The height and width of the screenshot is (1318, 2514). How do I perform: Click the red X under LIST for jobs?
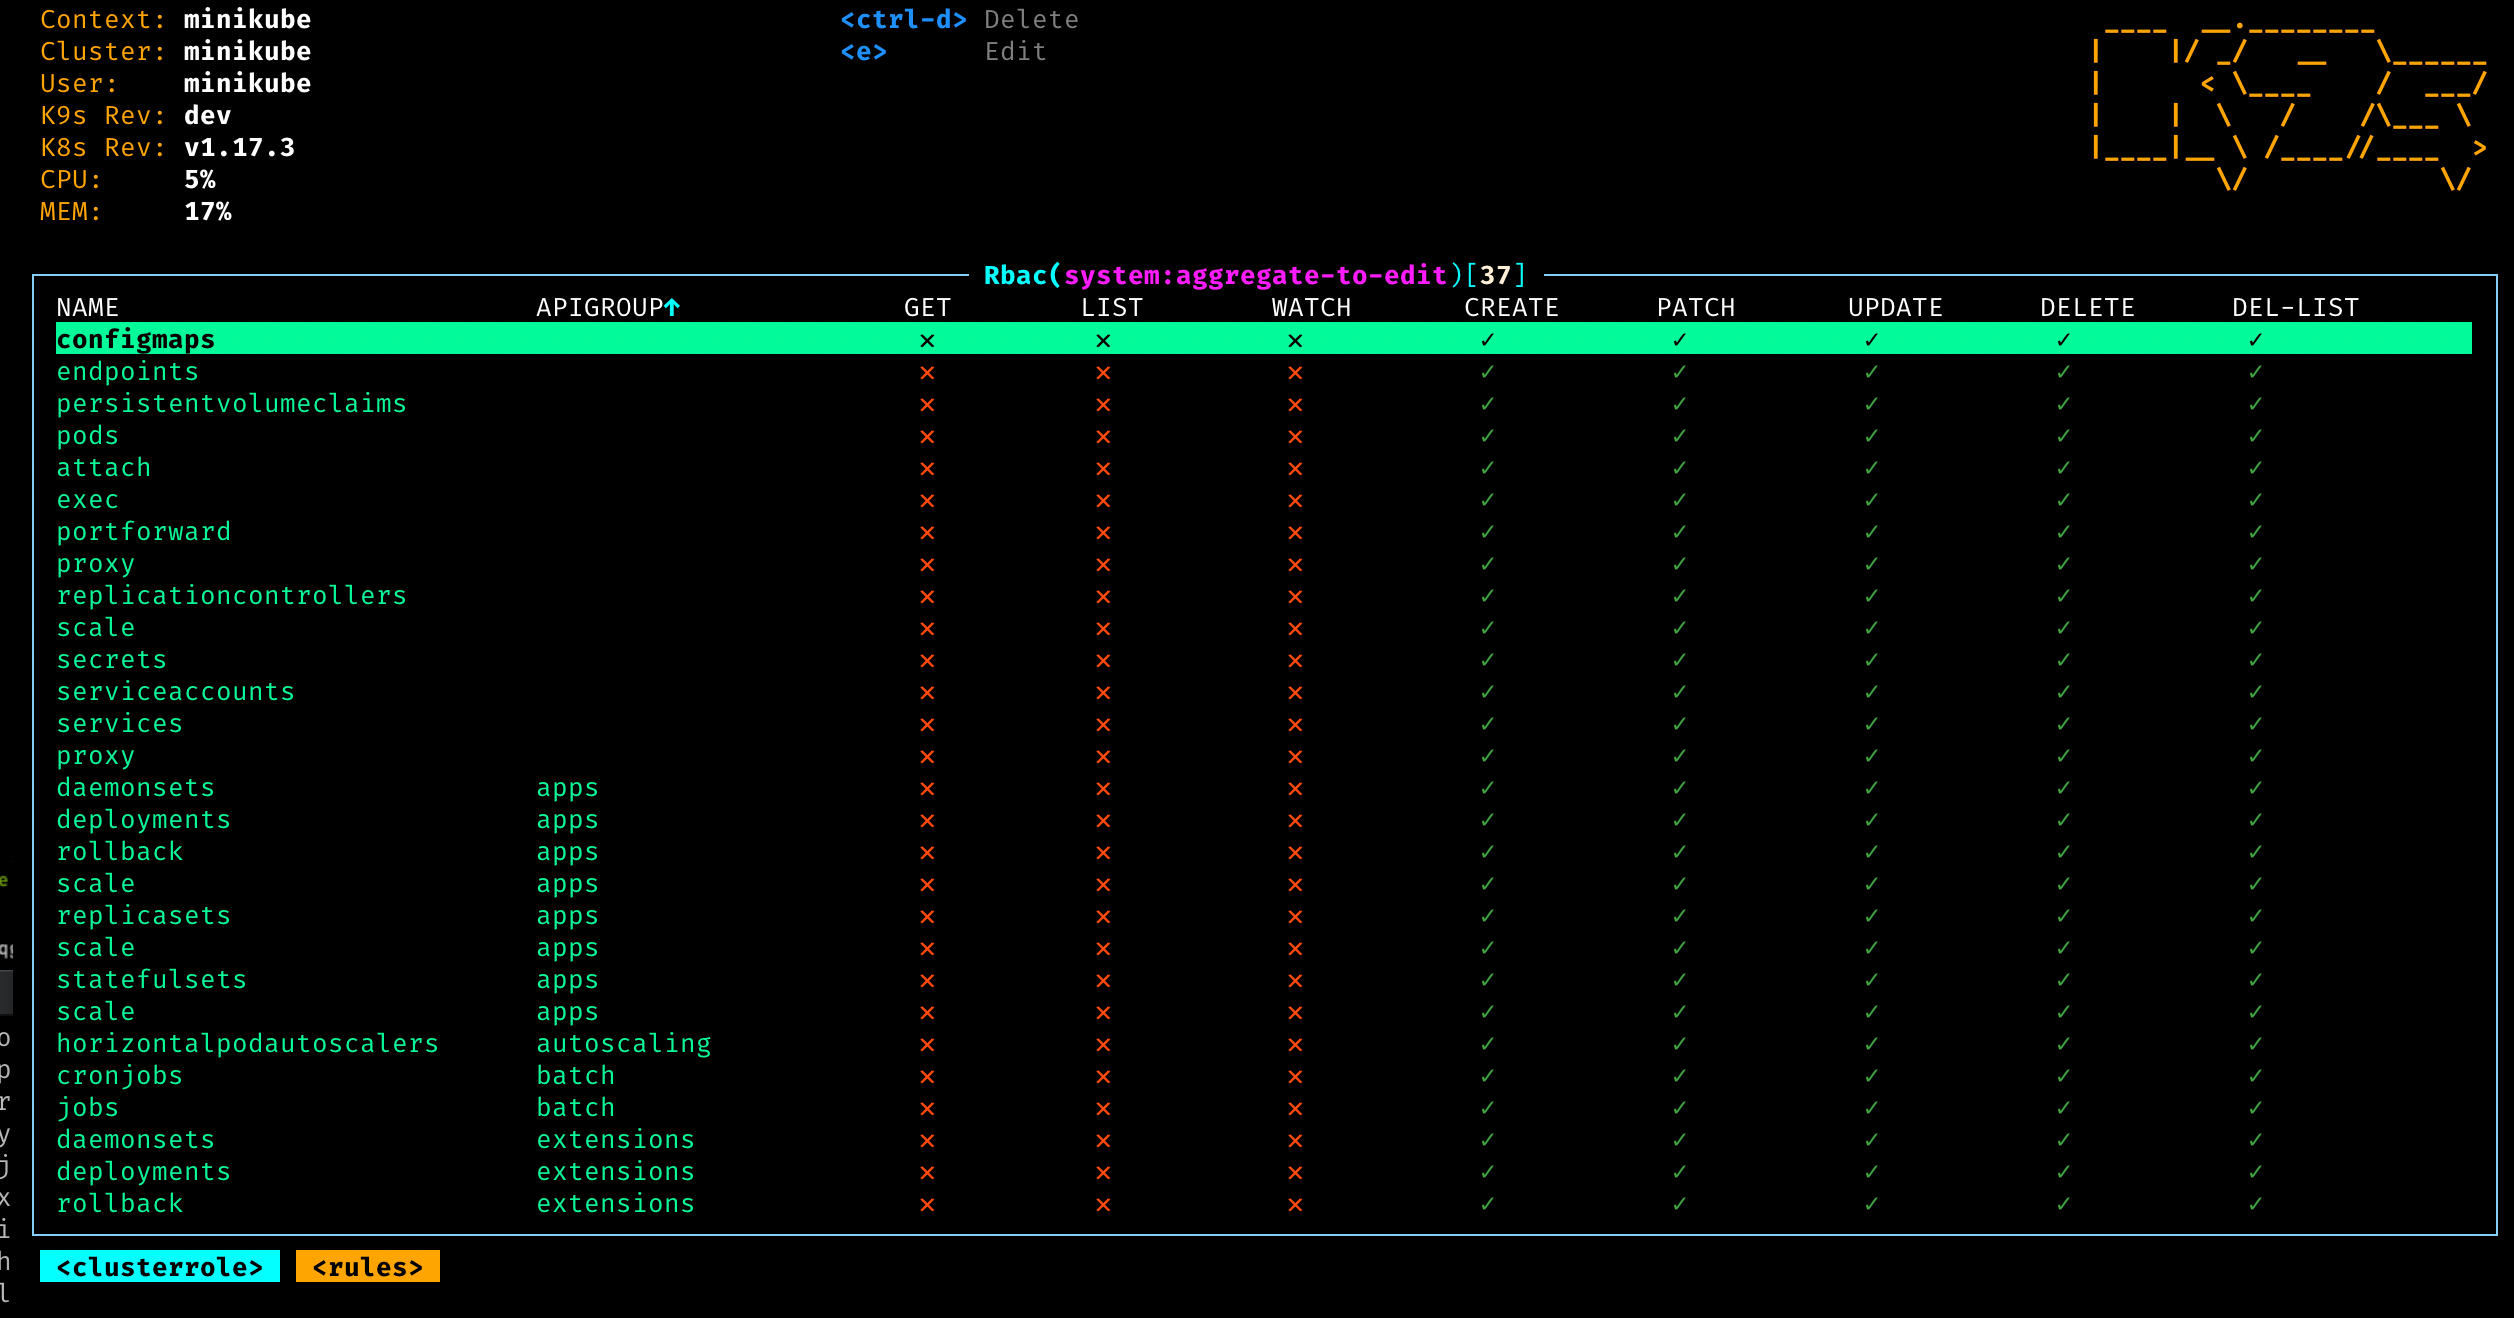pyautogui.click(x=1103, y=1109)
